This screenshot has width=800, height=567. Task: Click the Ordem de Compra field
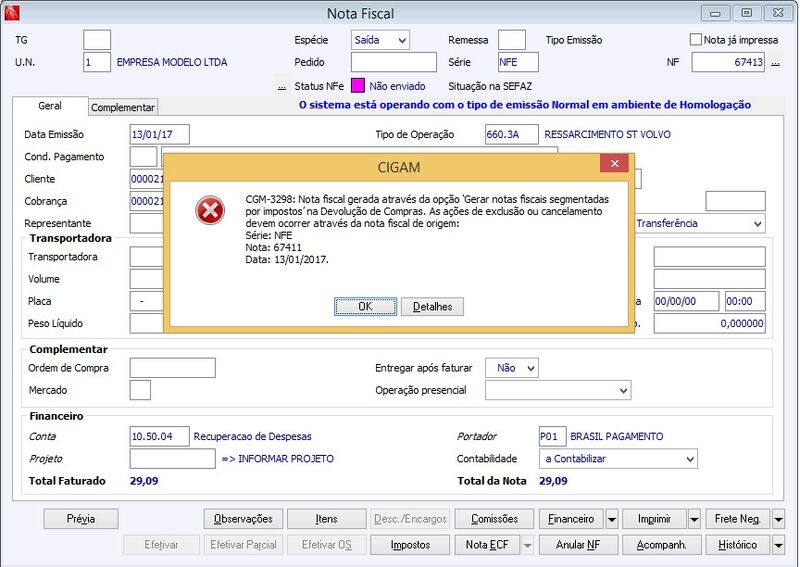(172, 368)
